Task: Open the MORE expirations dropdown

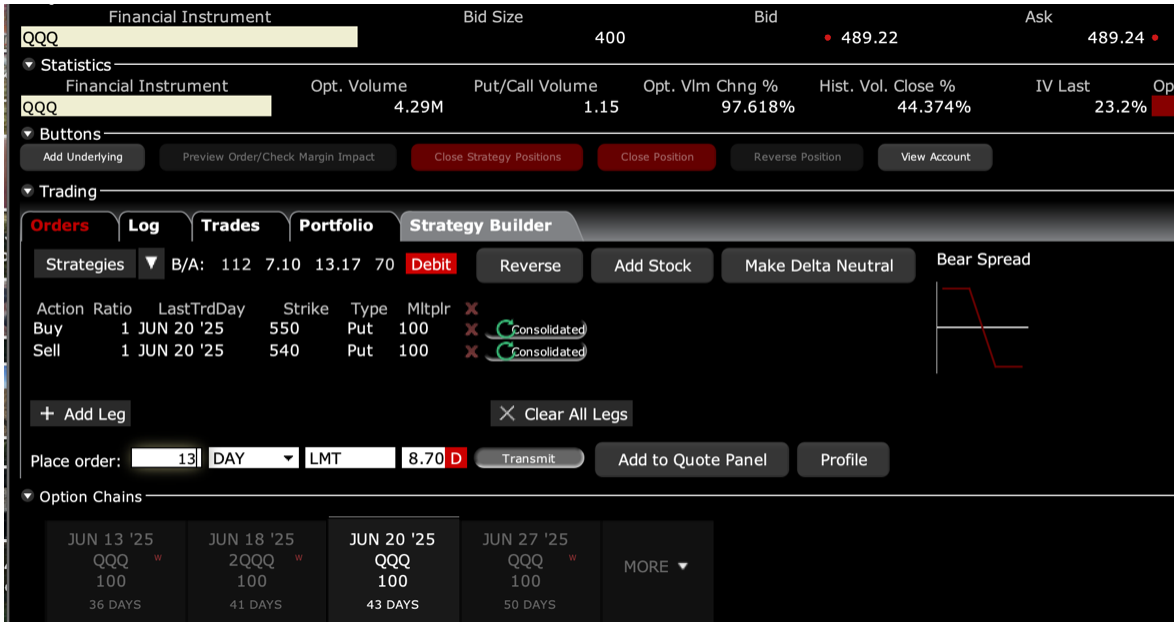Action: click(656, 567)
